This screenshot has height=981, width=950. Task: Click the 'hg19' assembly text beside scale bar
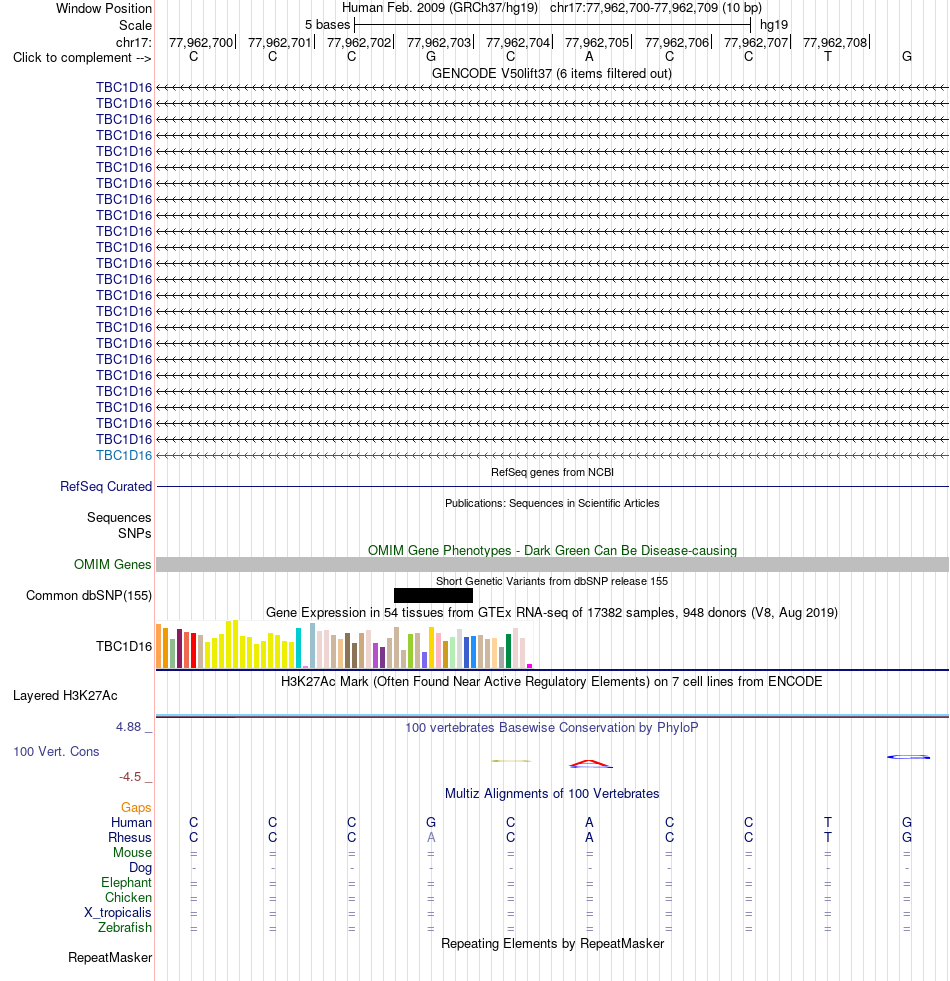[774, 25]
